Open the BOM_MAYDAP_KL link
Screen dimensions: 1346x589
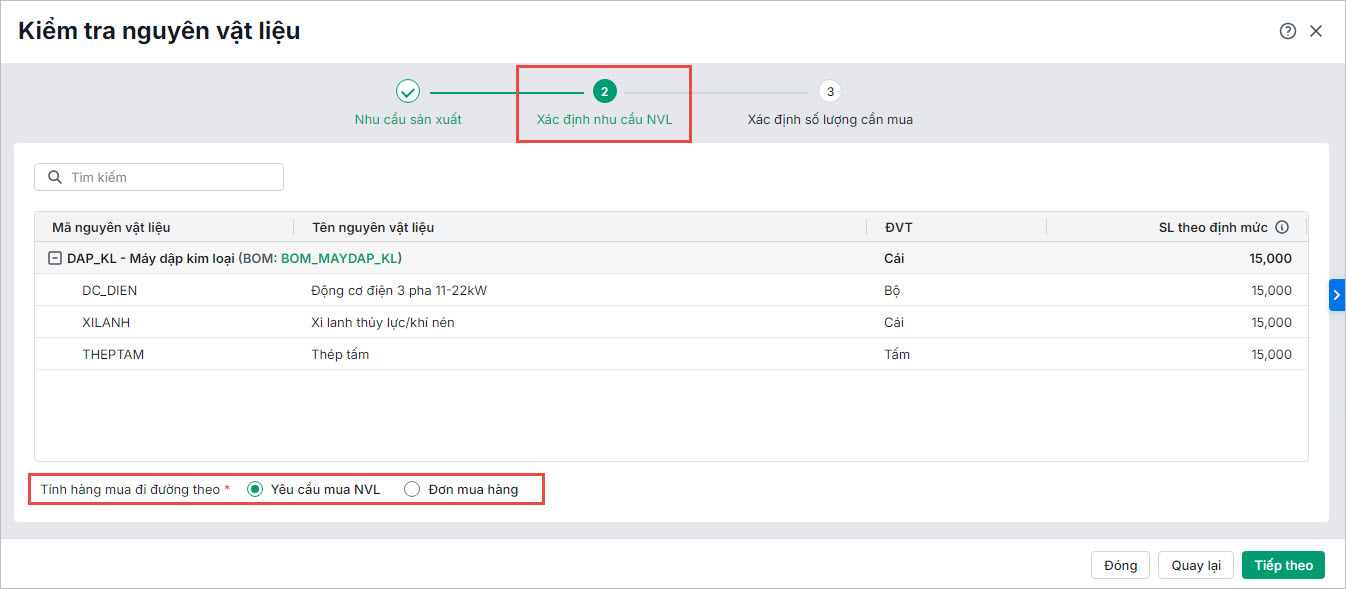tap(339, 258)
